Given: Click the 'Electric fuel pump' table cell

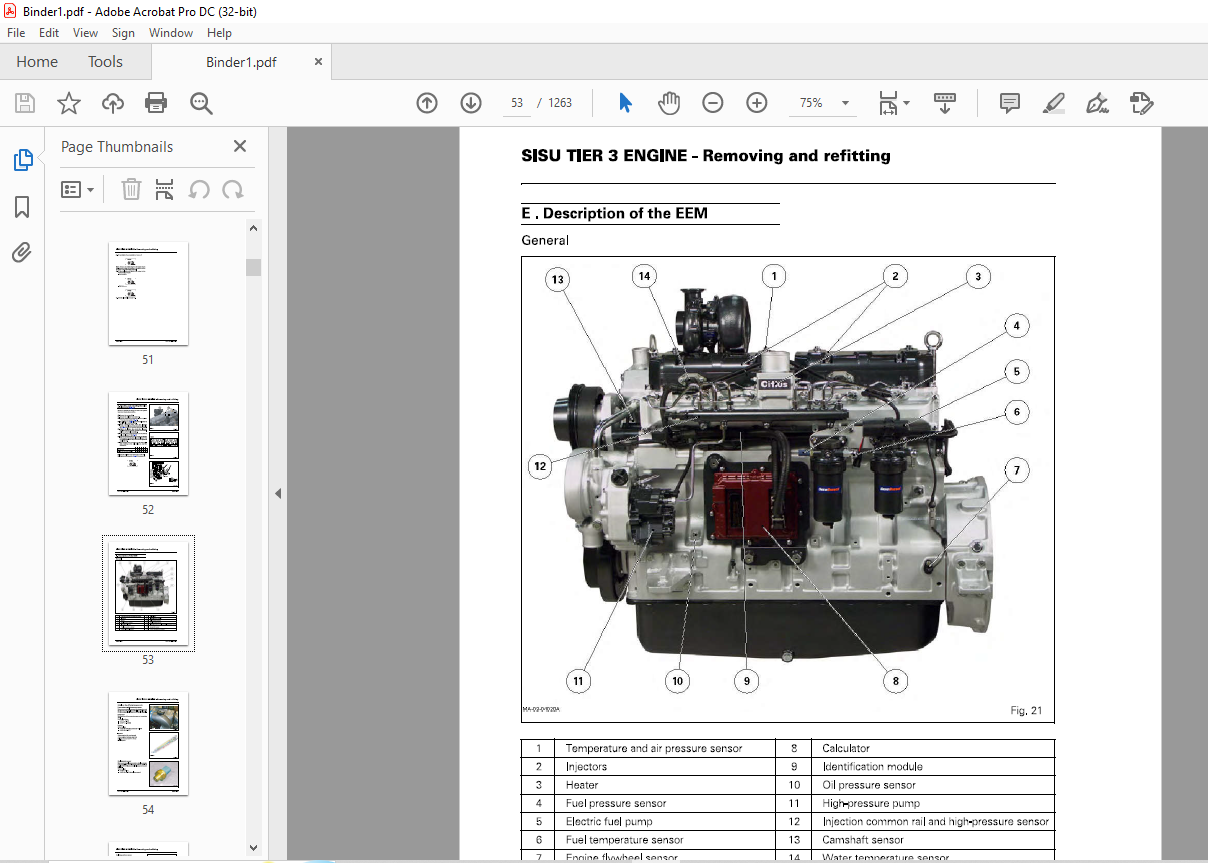Looking at the screenshot, I should 609,821.
